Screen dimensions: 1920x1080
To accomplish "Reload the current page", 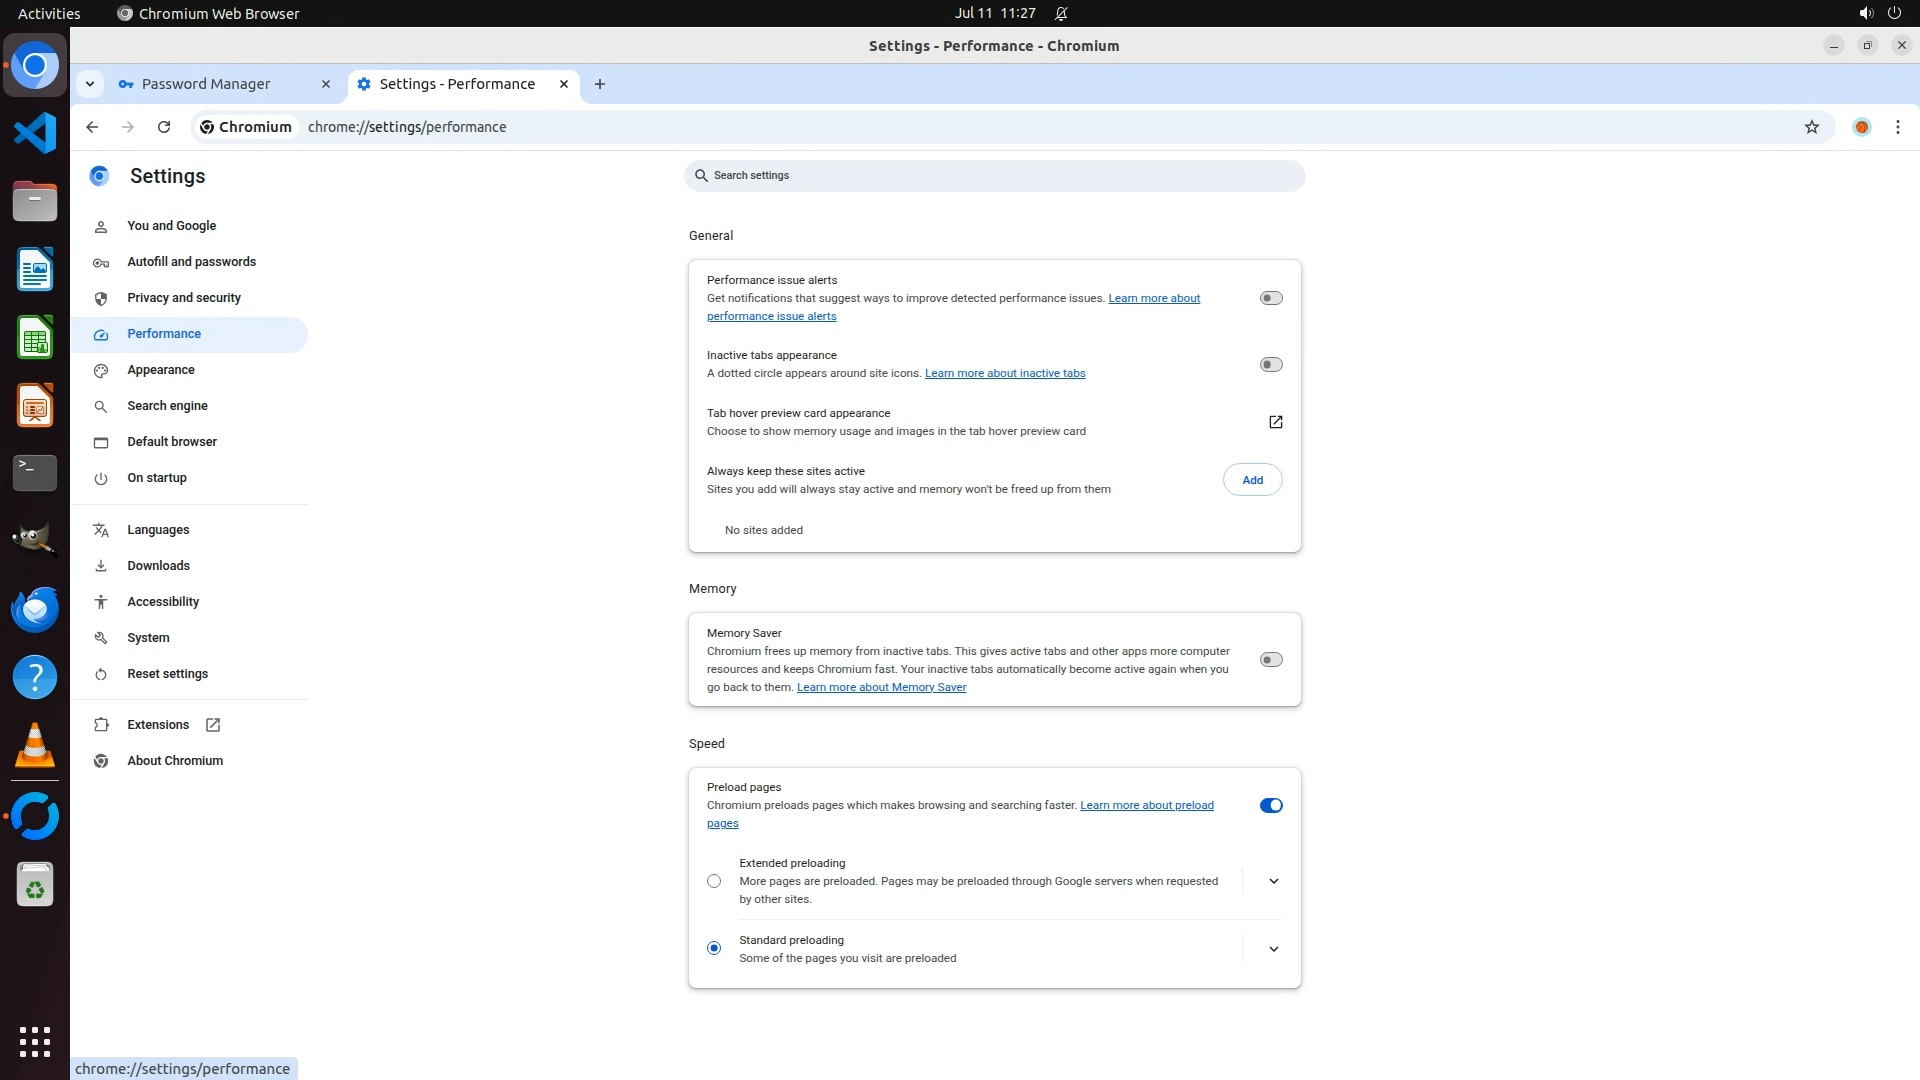I will (x=164, y=127).
